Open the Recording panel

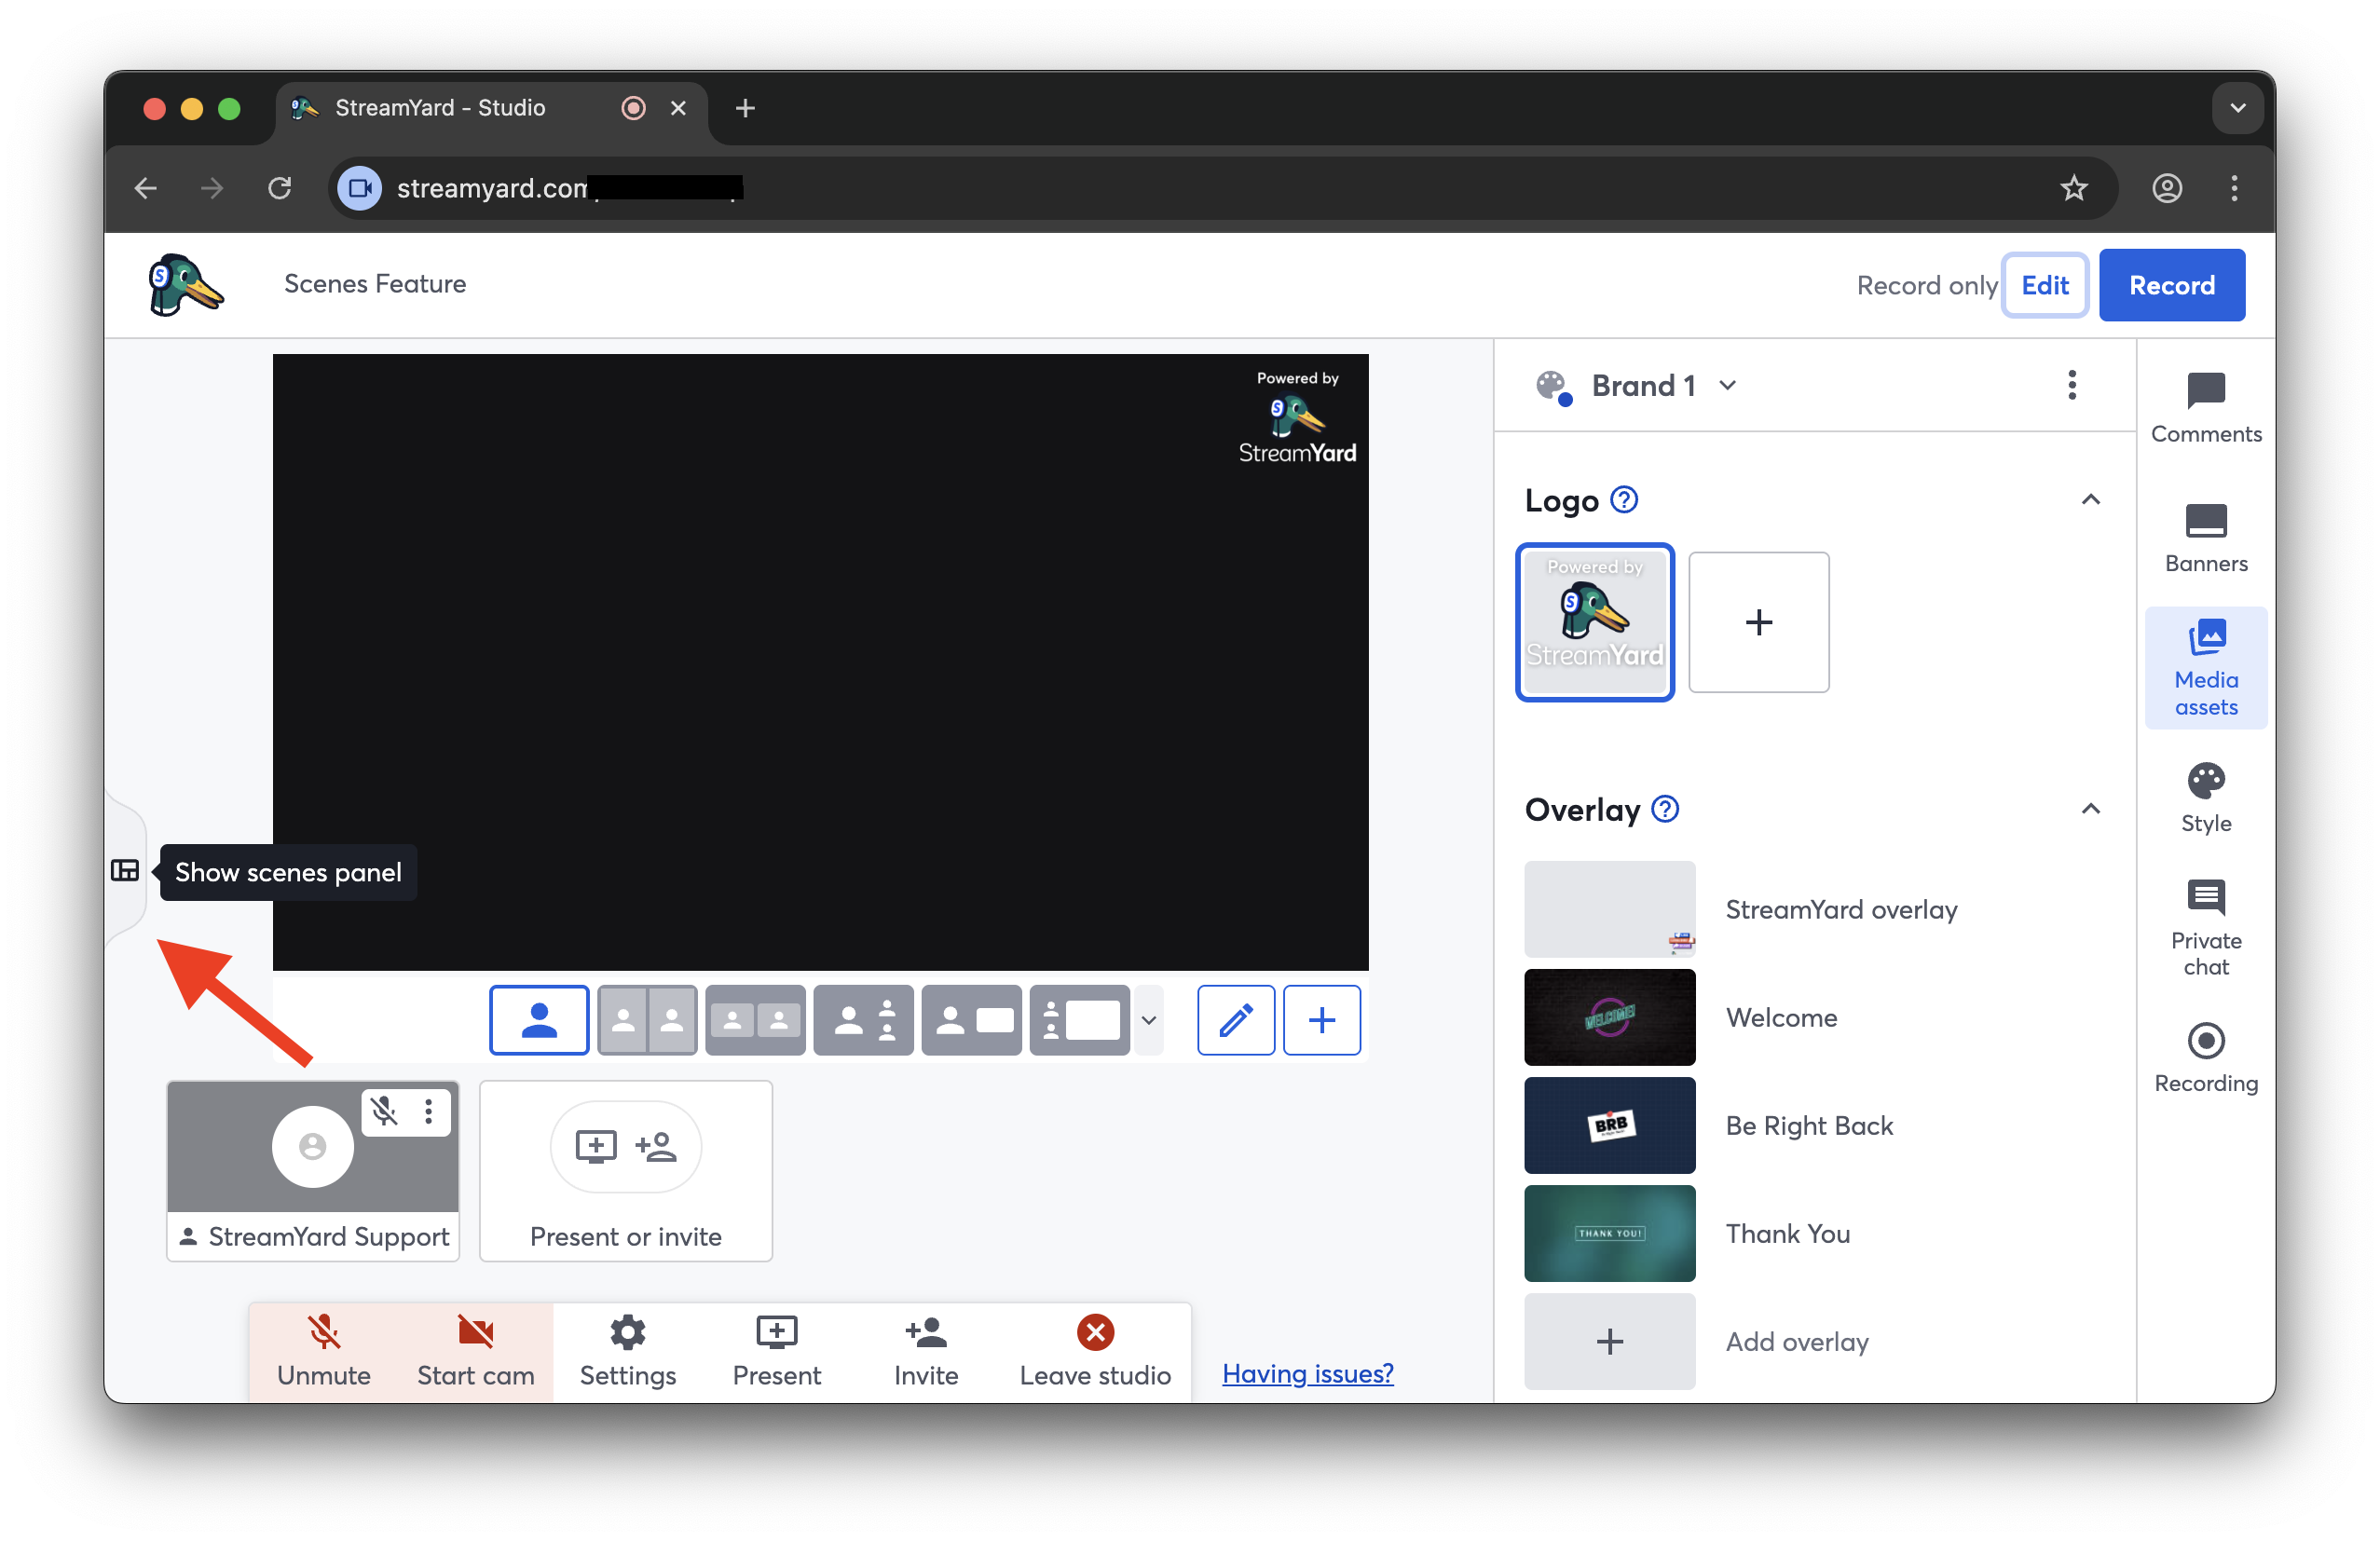click(2205, 1058)
